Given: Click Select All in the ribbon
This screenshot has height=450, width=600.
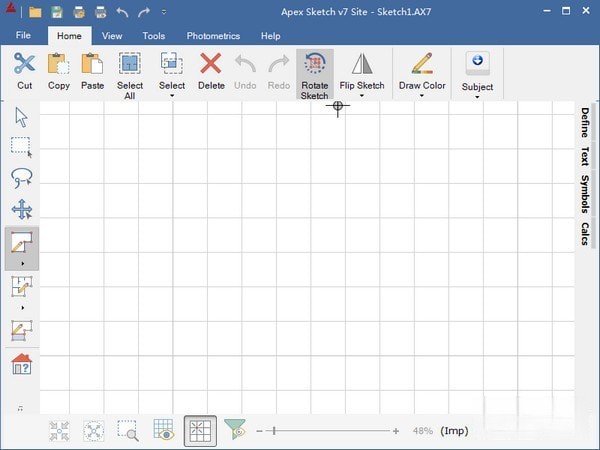Looking at the screenshot, I should click(130, 75).
